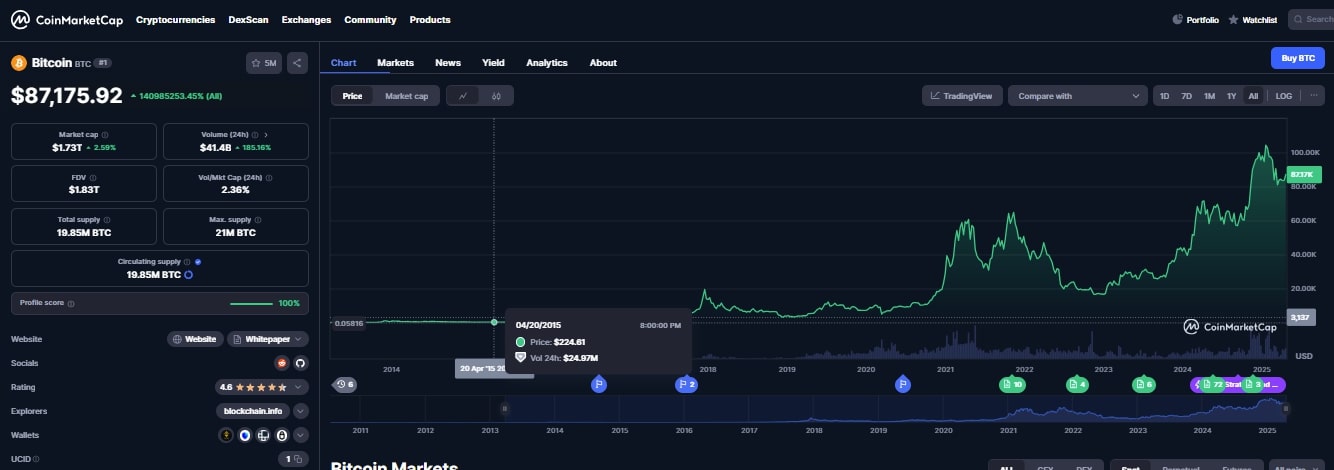1334x470 pixels.
Task: Switch to the Yield tab
Action: 493,62
